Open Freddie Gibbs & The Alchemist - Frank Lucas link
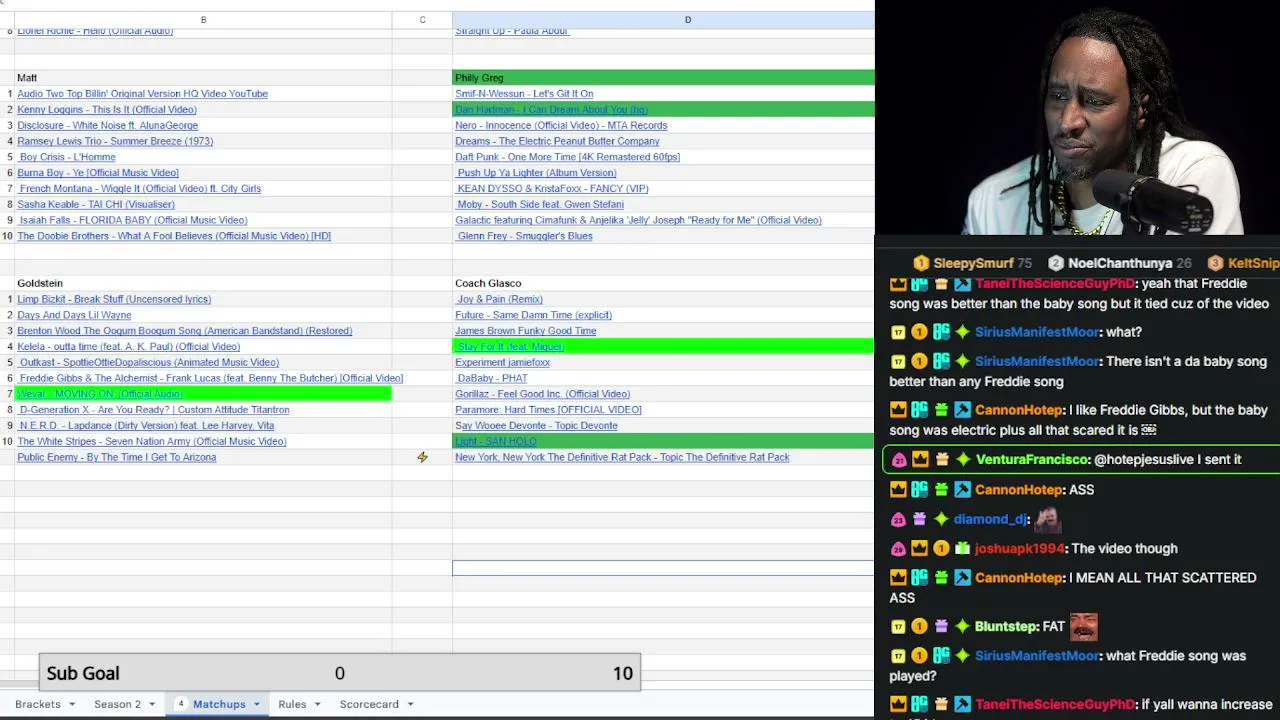Screen dimensions: 1280x720 [211, 379]
